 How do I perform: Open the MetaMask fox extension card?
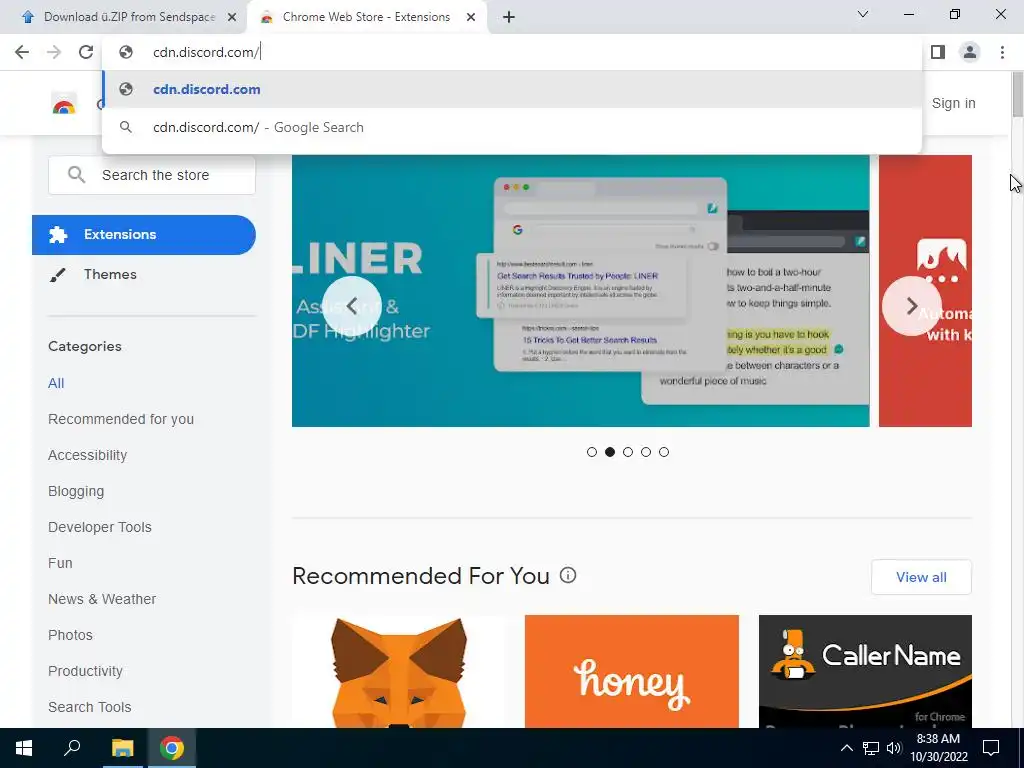[x=399, y=671]
